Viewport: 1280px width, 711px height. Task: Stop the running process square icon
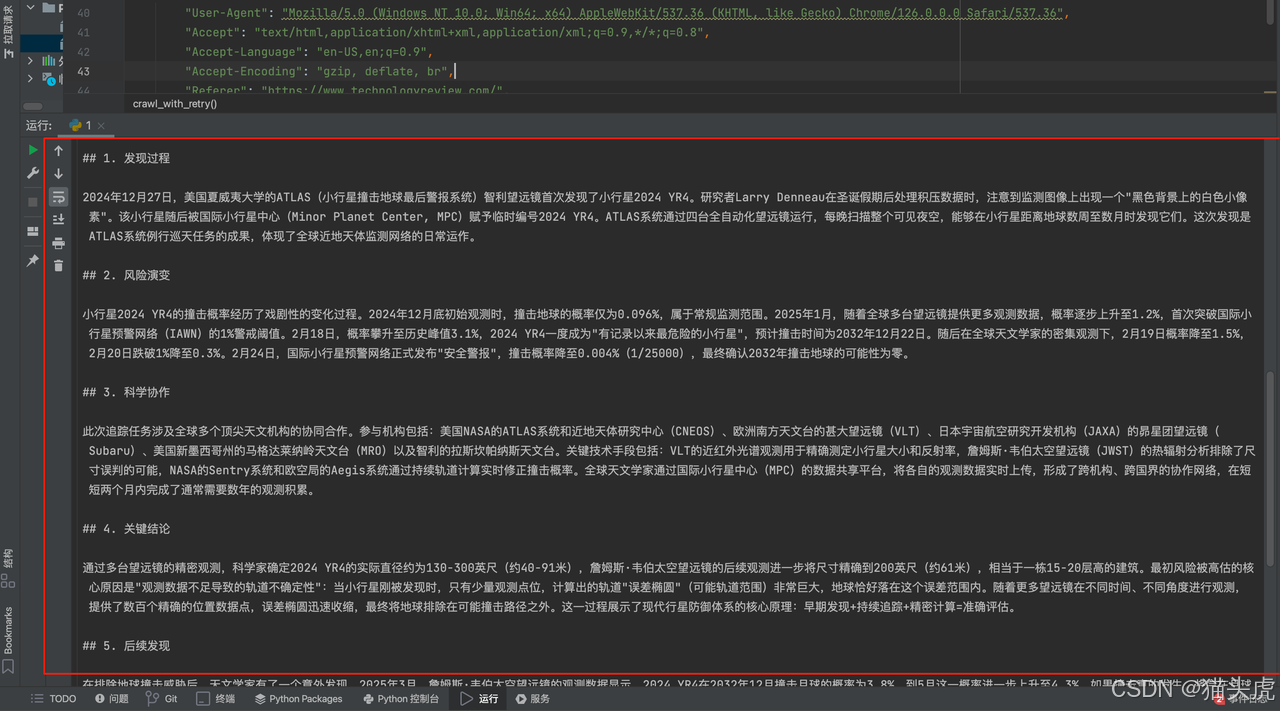pos(33,201)
